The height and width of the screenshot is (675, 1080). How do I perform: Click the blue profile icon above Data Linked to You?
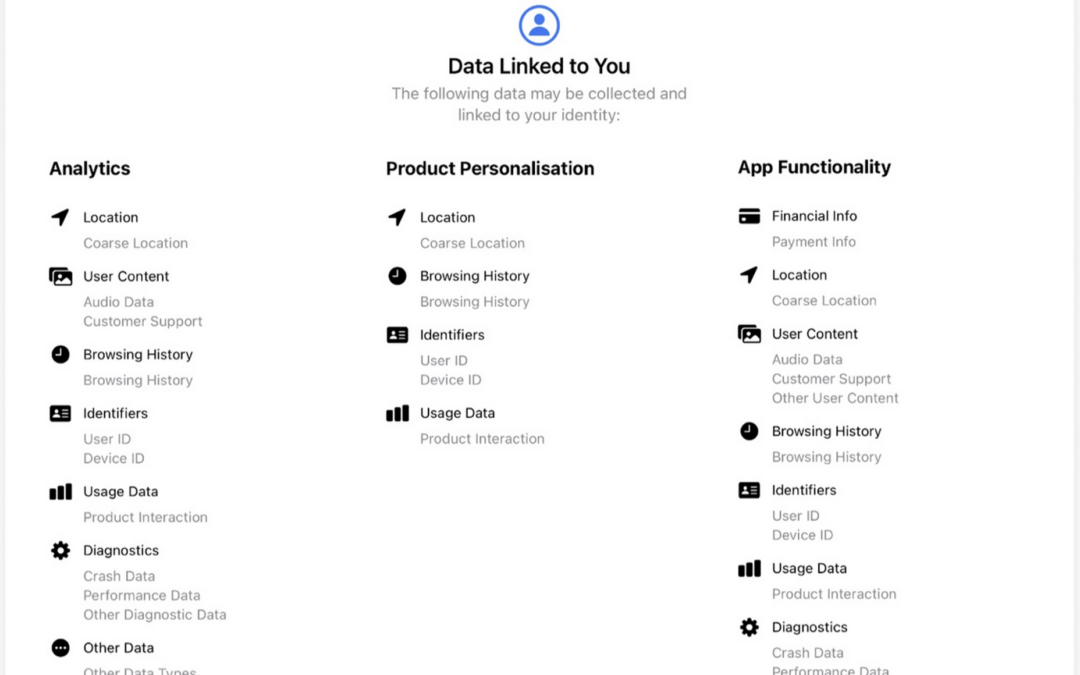(x=539, y=25)
